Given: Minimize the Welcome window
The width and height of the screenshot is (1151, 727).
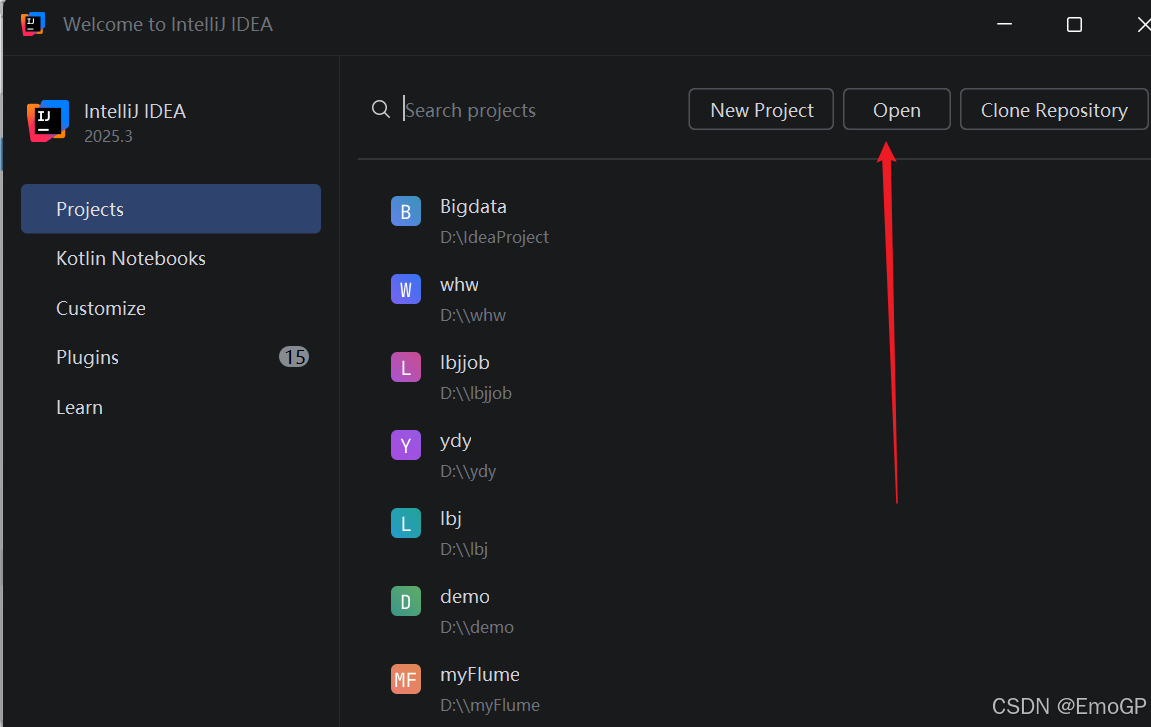Looking at the screenshot, I should click(x=1004, y=24).
